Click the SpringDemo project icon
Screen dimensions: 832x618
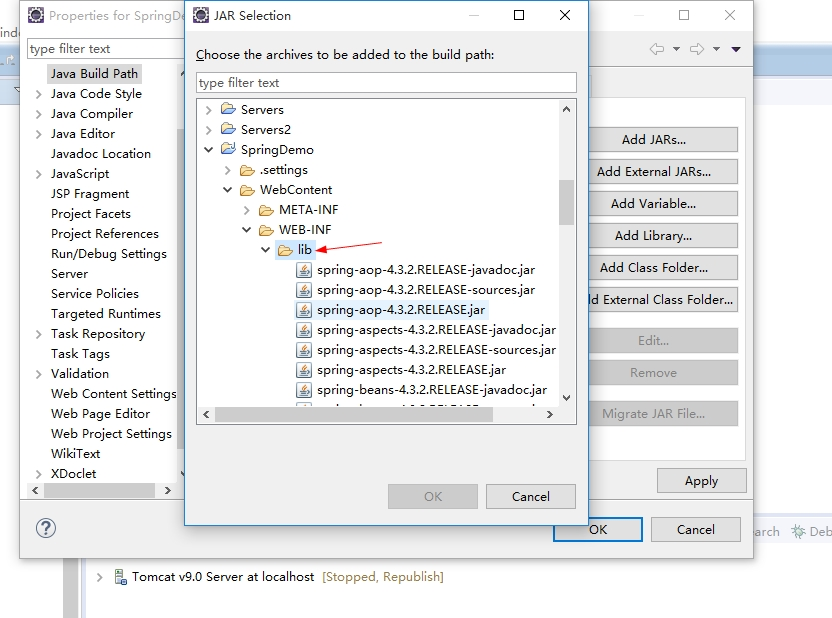point(229,149)
